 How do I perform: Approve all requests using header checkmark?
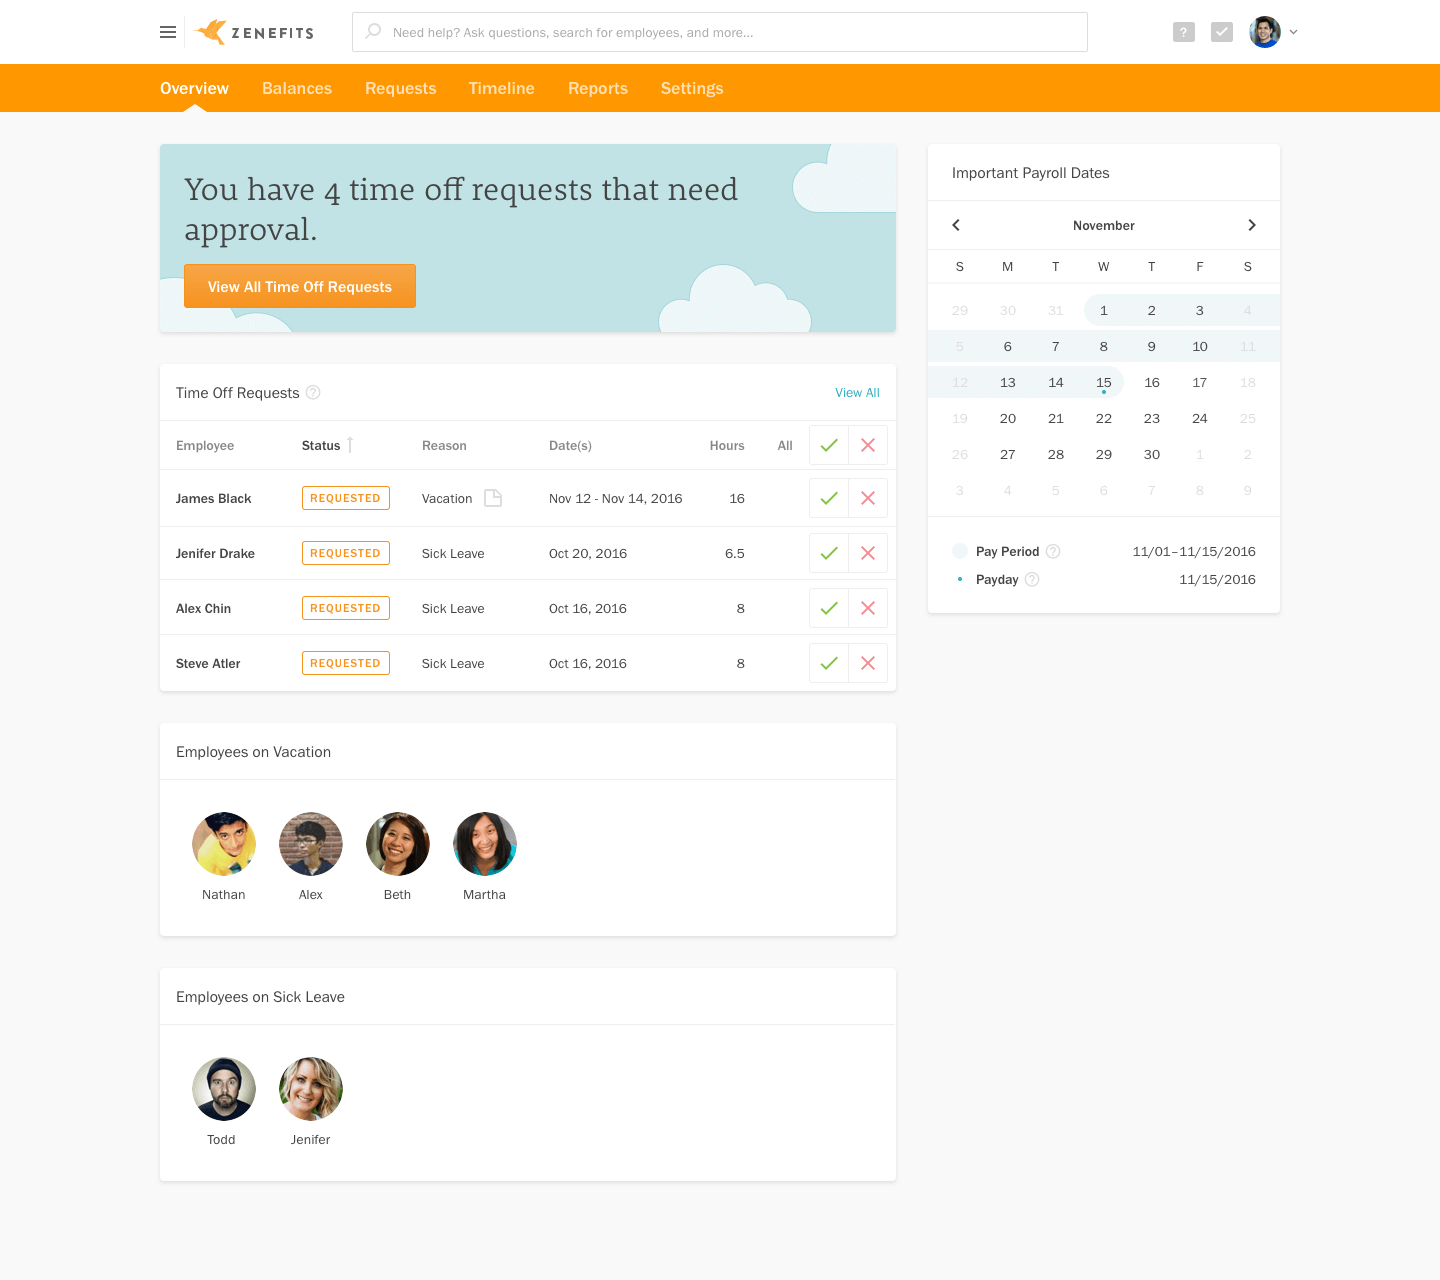click(829, 445)
